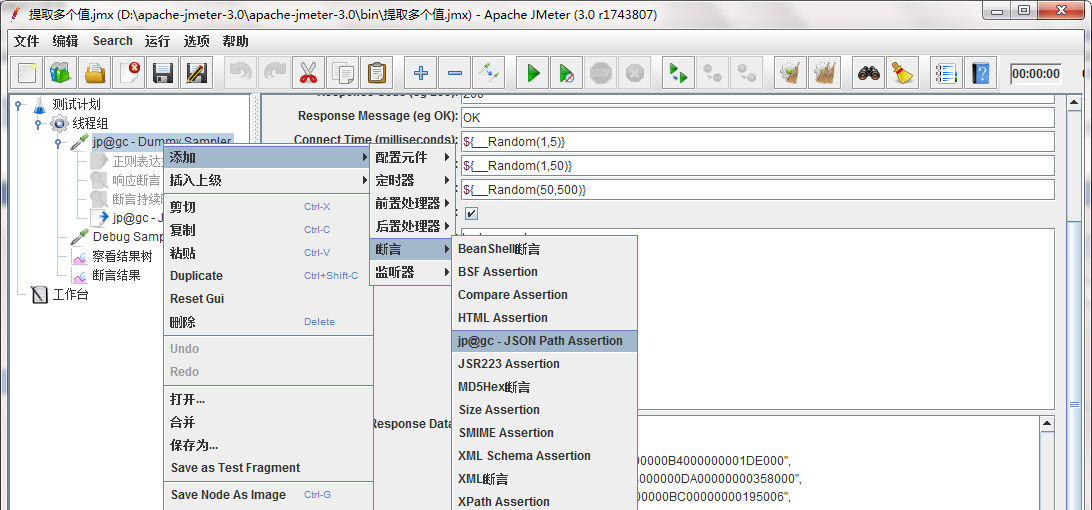
Task: Click the Paste clipboard icon
Action: pos(377,72)
